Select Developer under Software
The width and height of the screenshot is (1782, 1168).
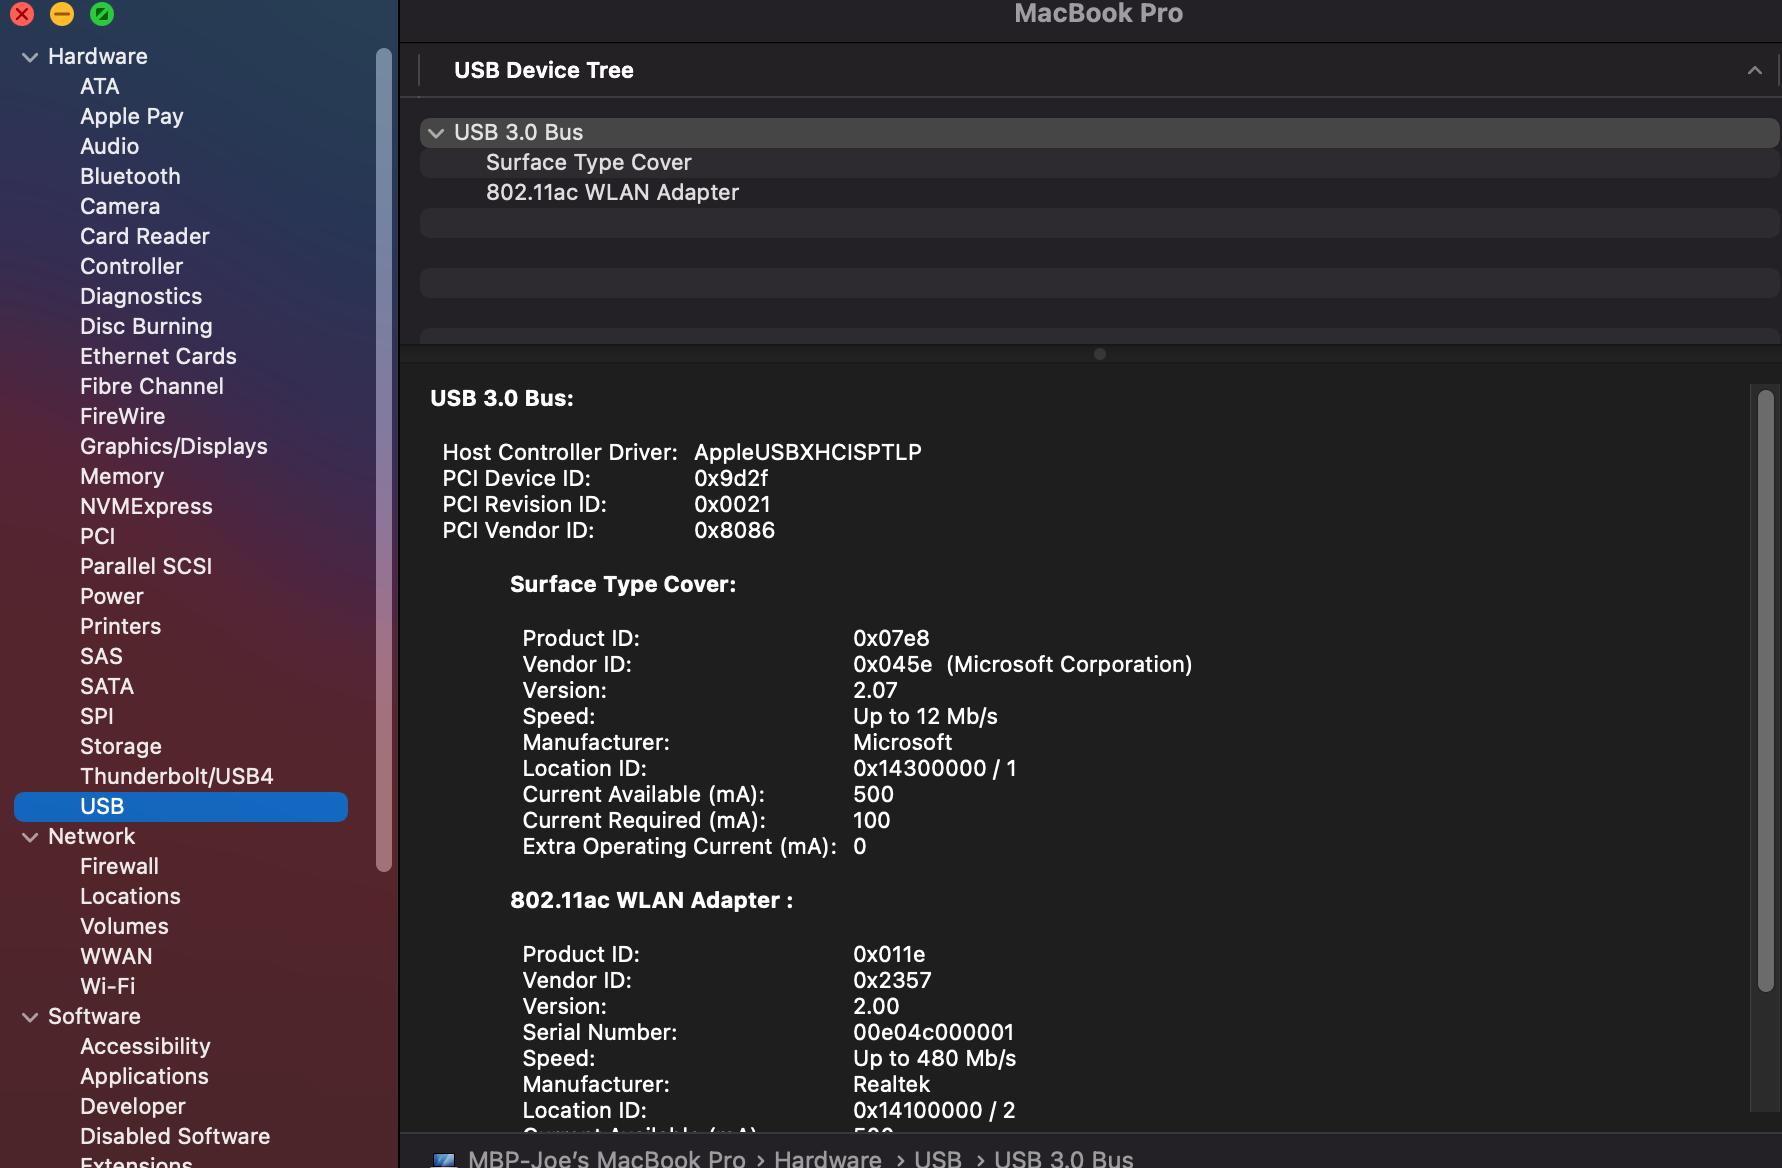(133, 1106)
